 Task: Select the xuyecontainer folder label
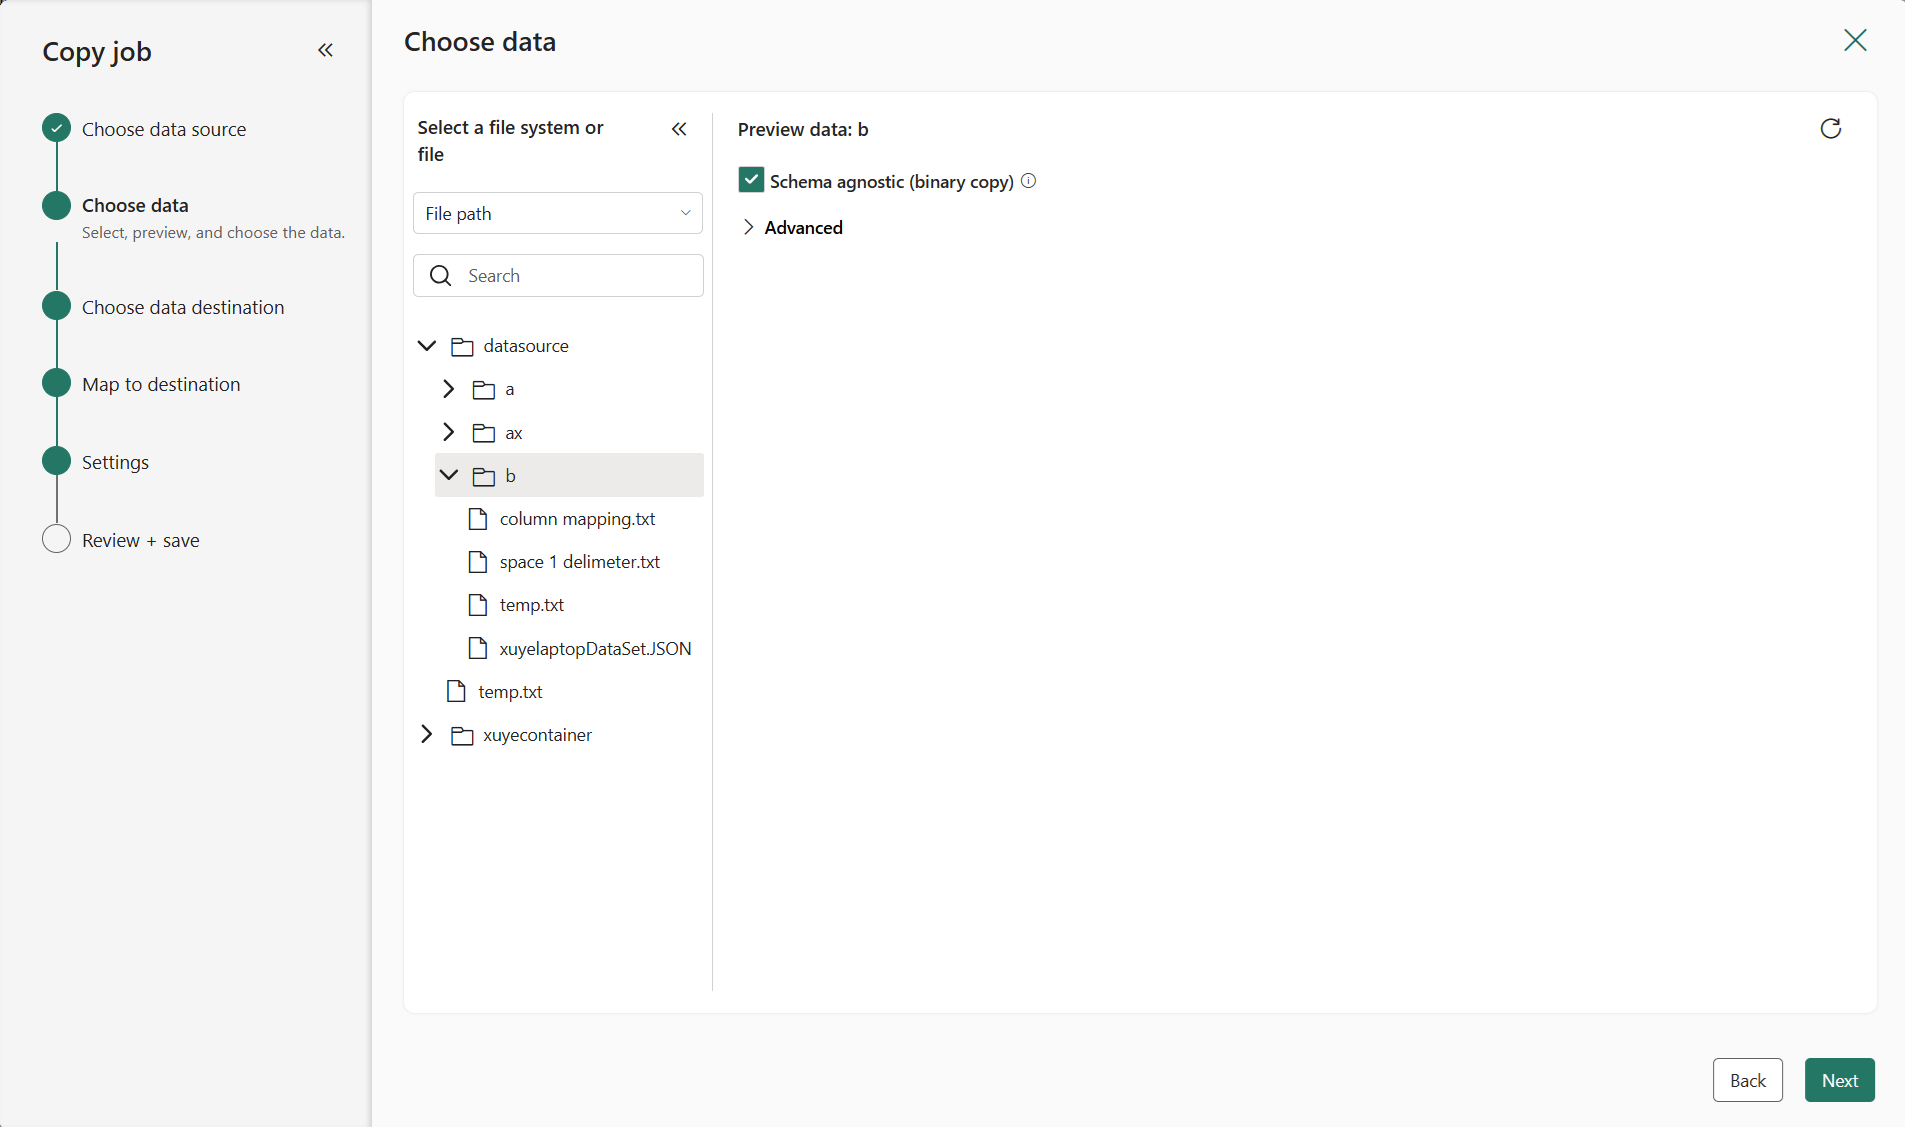coord(537,735)
